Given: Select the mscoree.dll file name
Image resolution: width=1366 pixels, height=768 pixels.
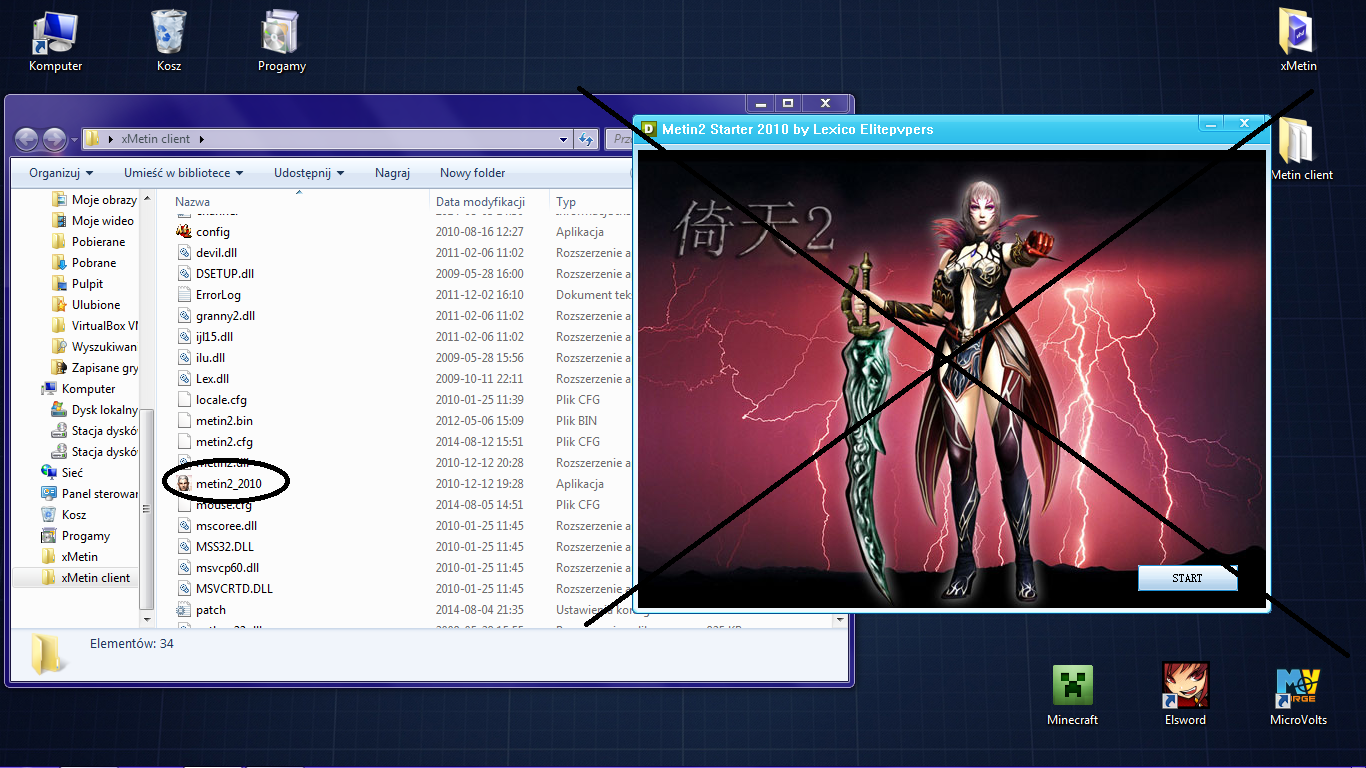Looking at the screenshot, I should [226, 526].
